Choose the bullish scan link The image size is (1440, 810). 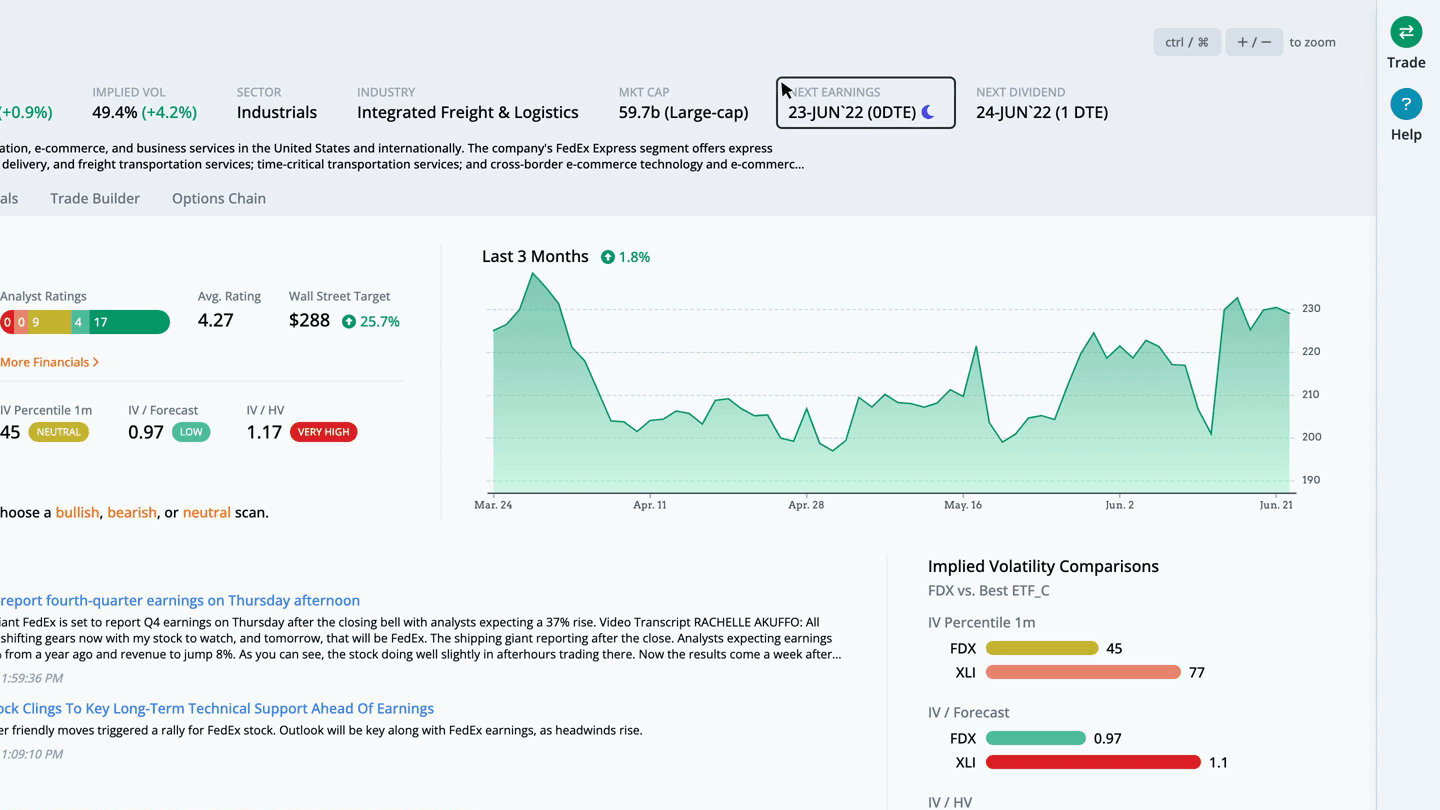coord(77,512)
